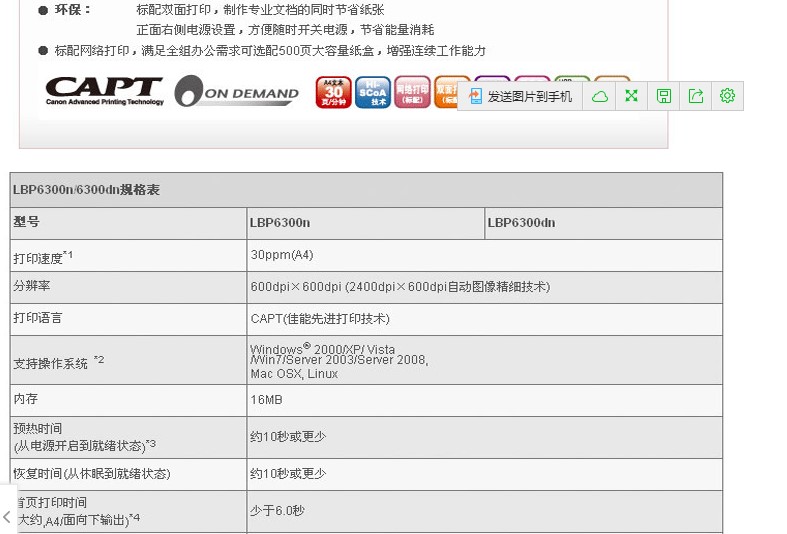
Task: Select the 打印语言 row label
Action: click(38, 318)
